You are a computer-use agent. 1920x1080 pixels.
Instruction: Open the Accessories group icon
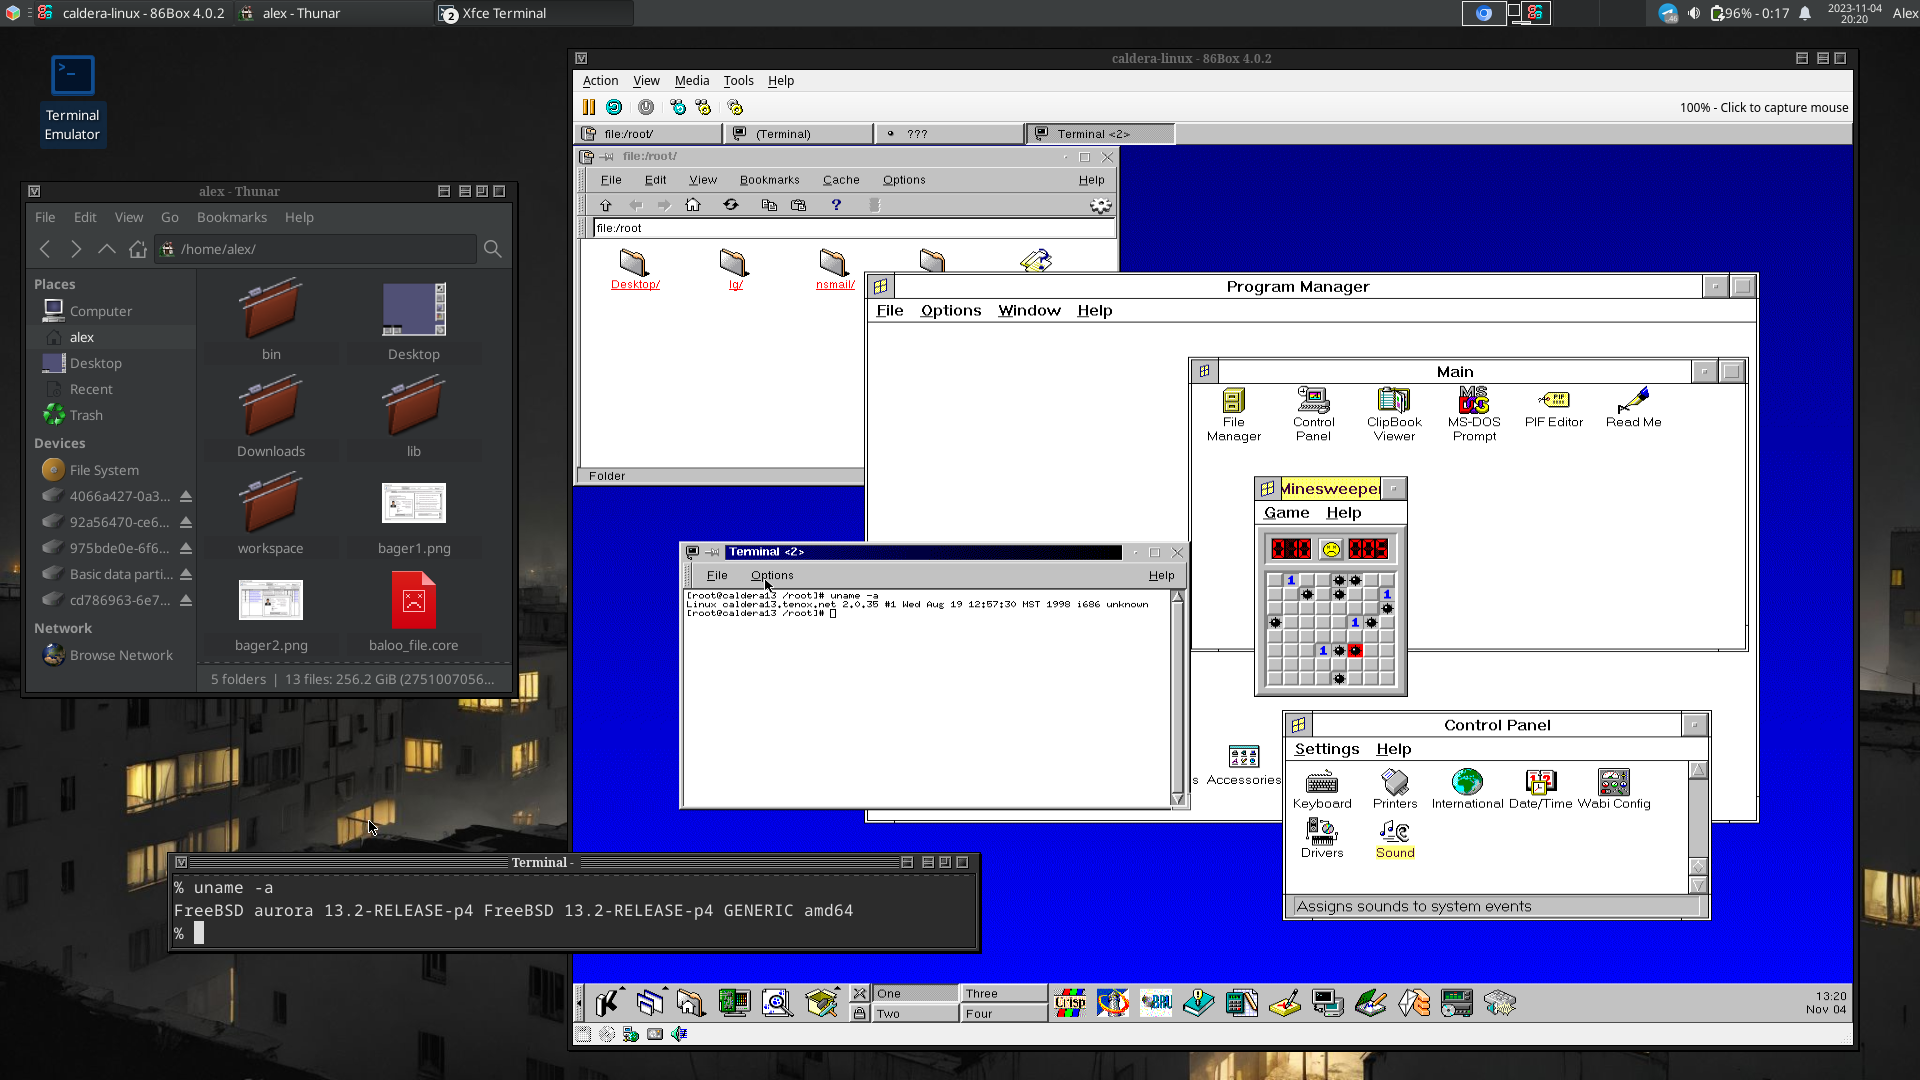1243,757
